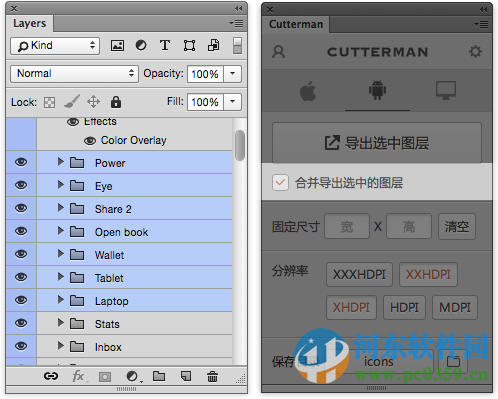498x399 pixels.
Task: Filter layers by pixel image kind
Action: 117,45
